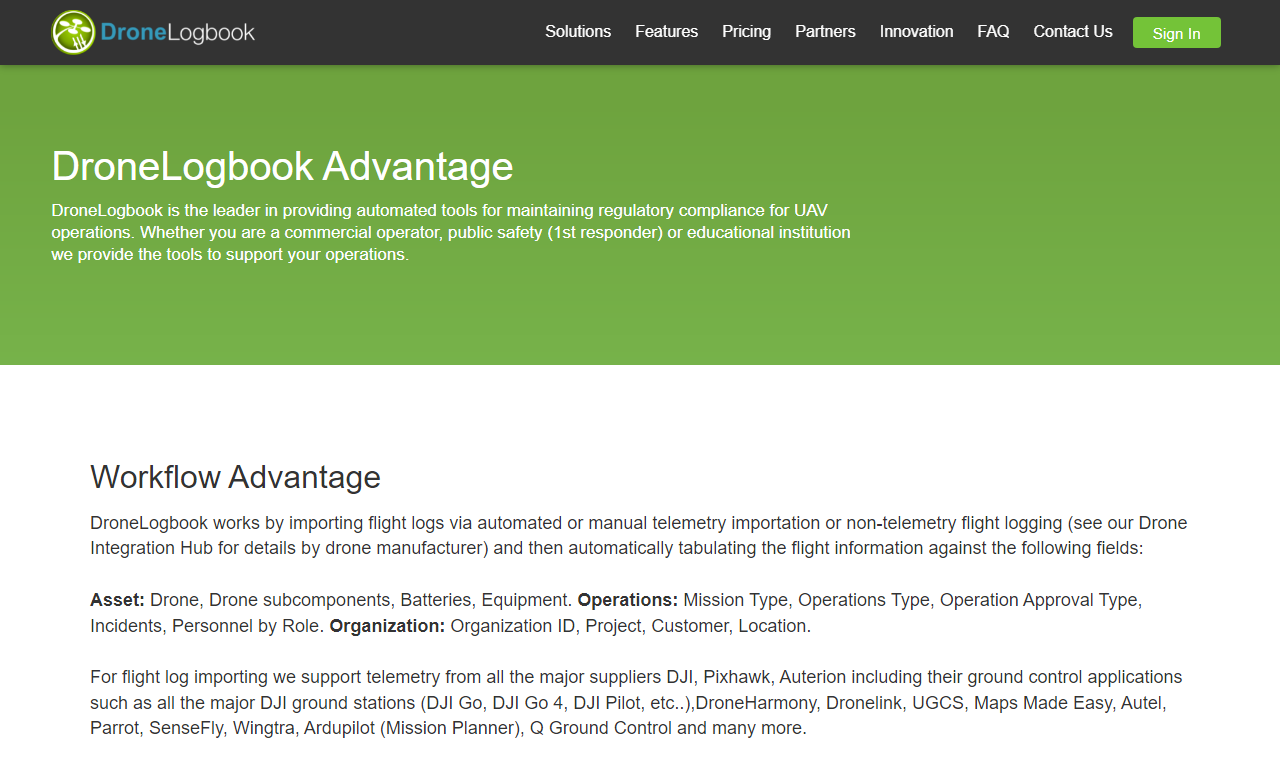This screenshot has width=1280, height=768.
Task: Click the Workflow Advantage heading
Action: point(235,477)
